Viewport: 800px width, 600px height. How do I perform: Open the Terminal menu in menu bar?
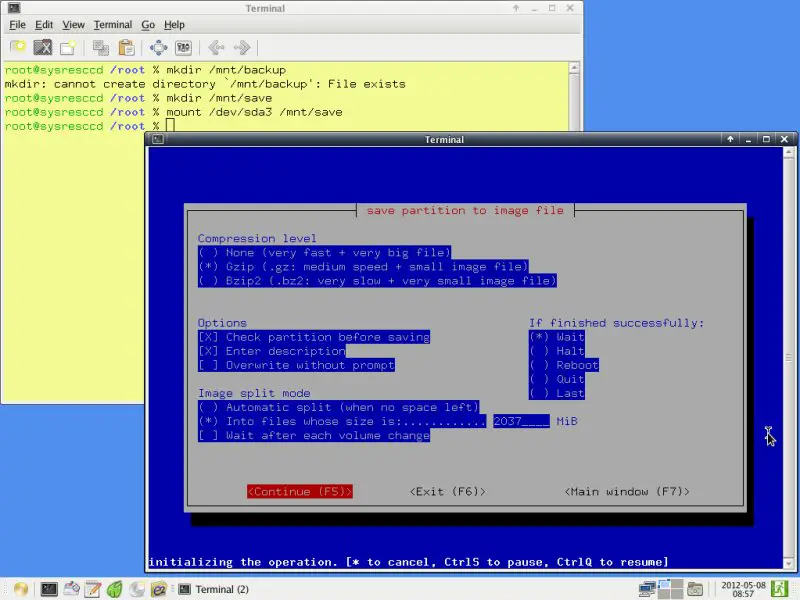click(x=112, y=24)
